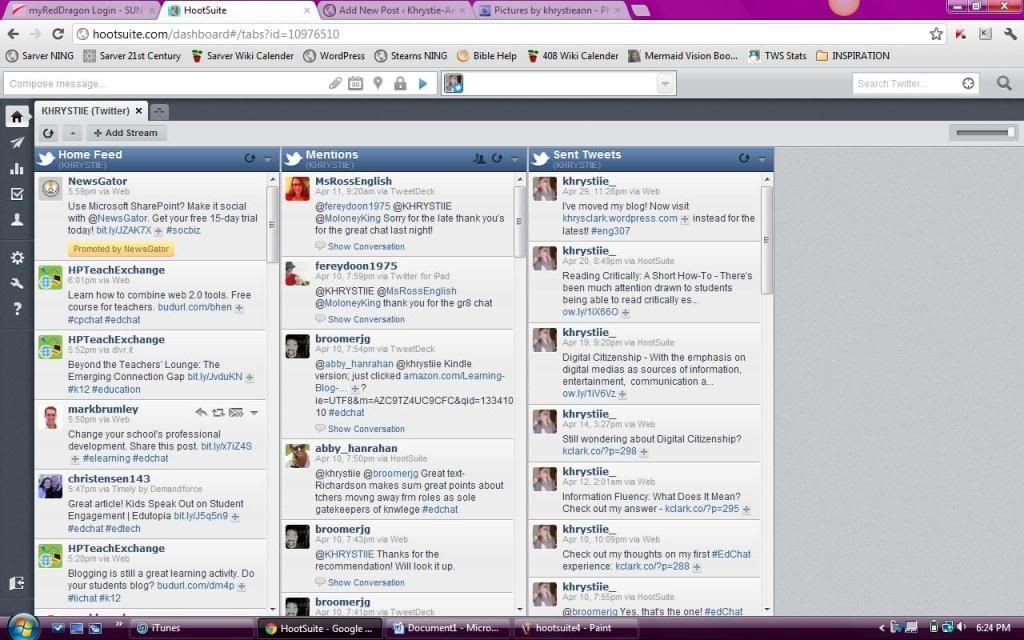Open the Contacts person sidebar icon
This screenshot has height=640, width=1024.
coord(17,219)
